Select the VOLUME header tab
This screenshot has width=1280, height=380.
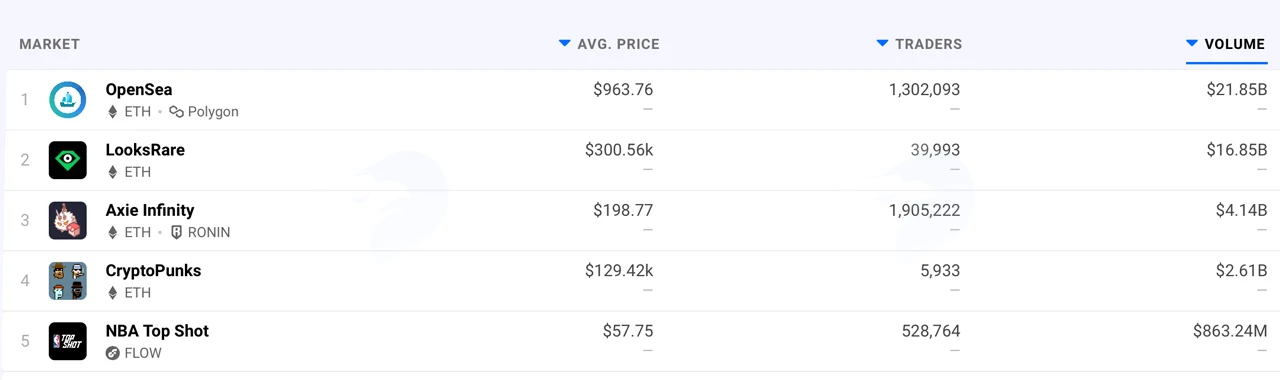pos(1226,44)
